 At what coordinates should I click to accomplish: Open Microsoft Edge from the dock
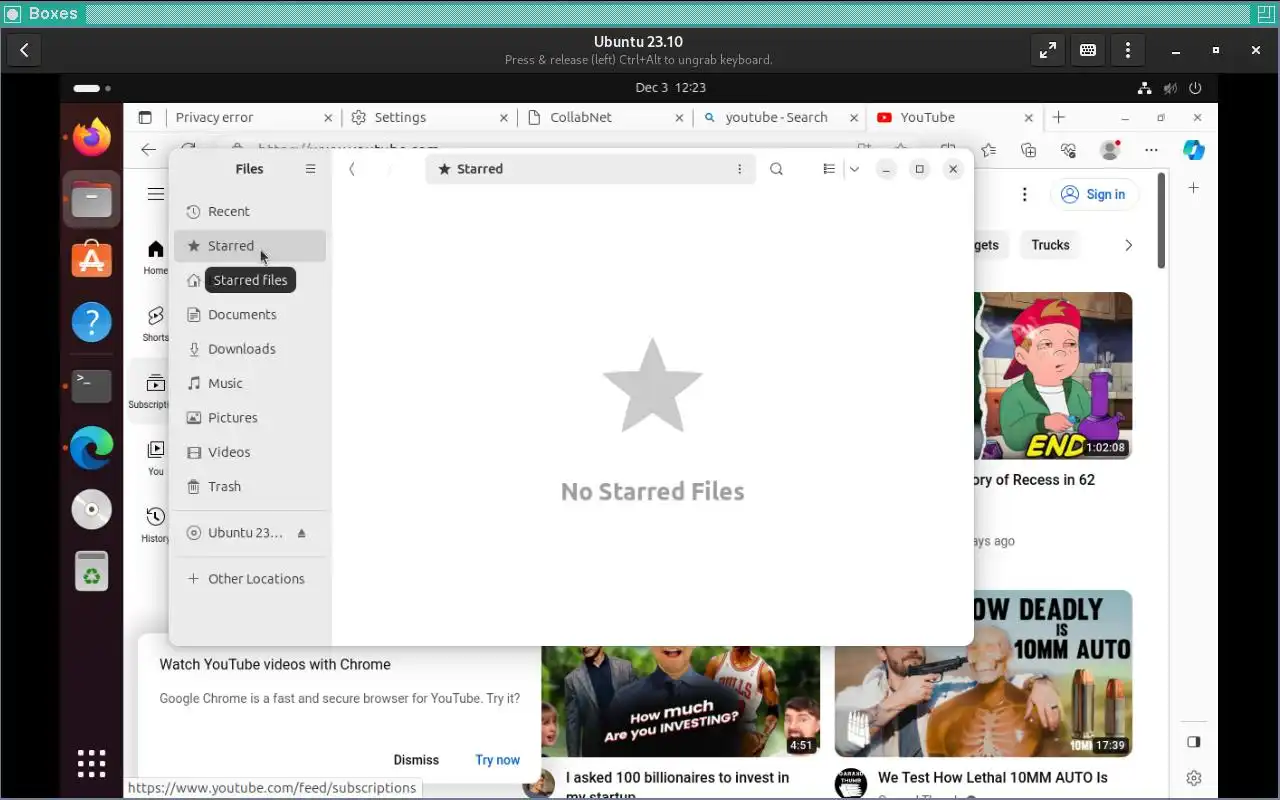point(92,447)
